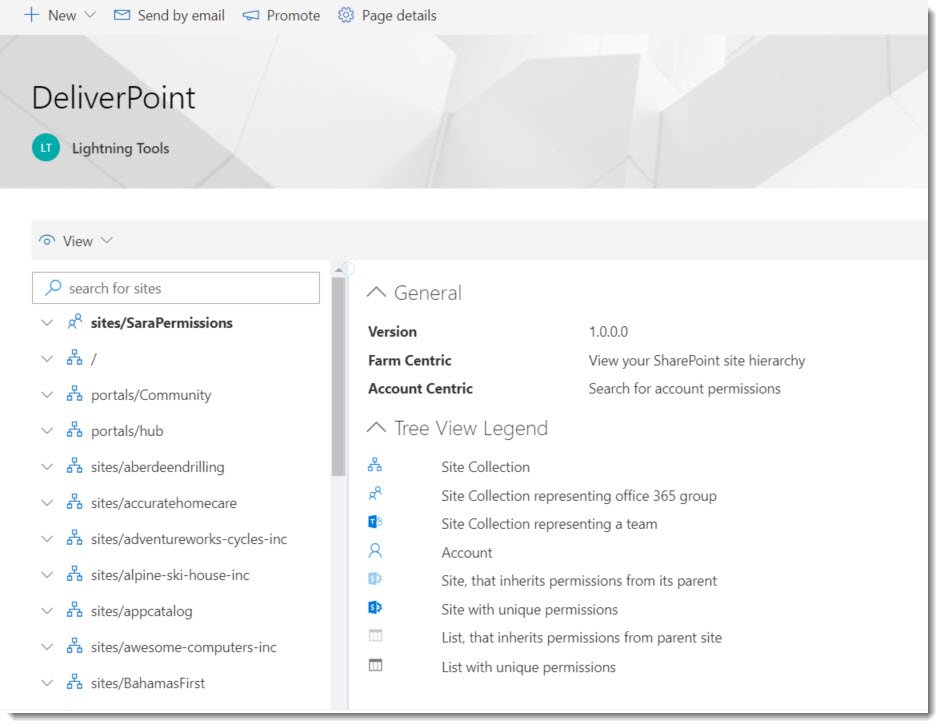This screenshot has height=728, width=943.
Task: Expand the portals/Community node
Action: tap(47, 395)
